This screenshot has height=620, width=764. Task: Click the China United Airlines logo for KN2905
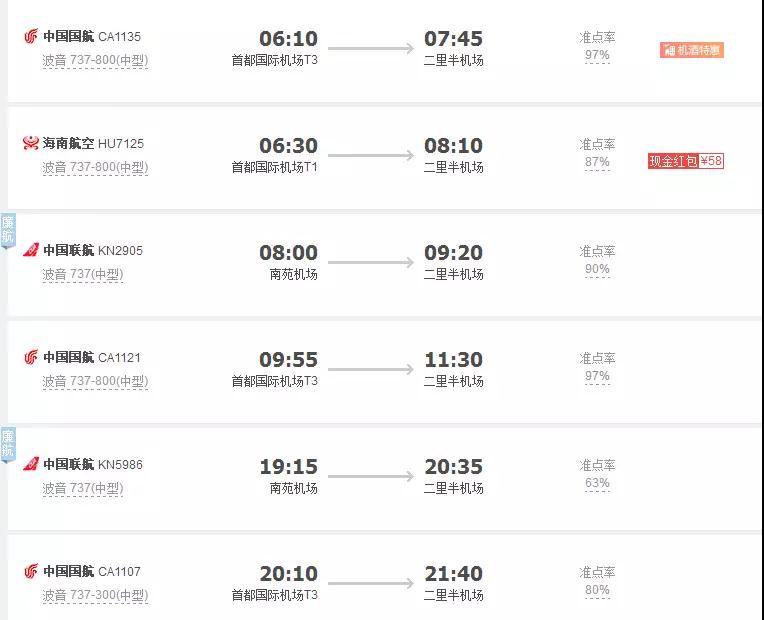[x=31, y=250]
